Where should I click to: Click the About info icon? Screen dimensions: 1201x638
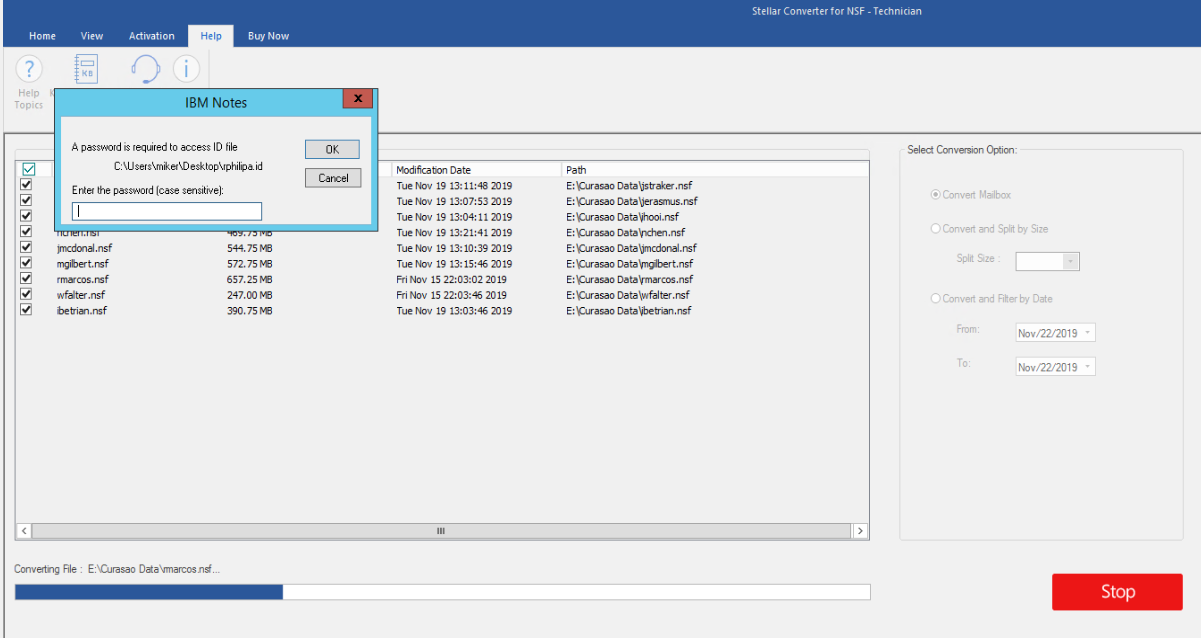[x=186, y=69]
